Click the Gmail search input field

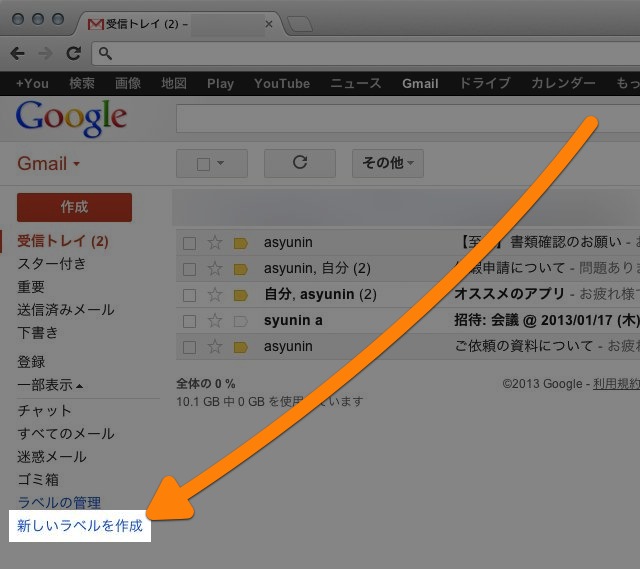[408, 118]
